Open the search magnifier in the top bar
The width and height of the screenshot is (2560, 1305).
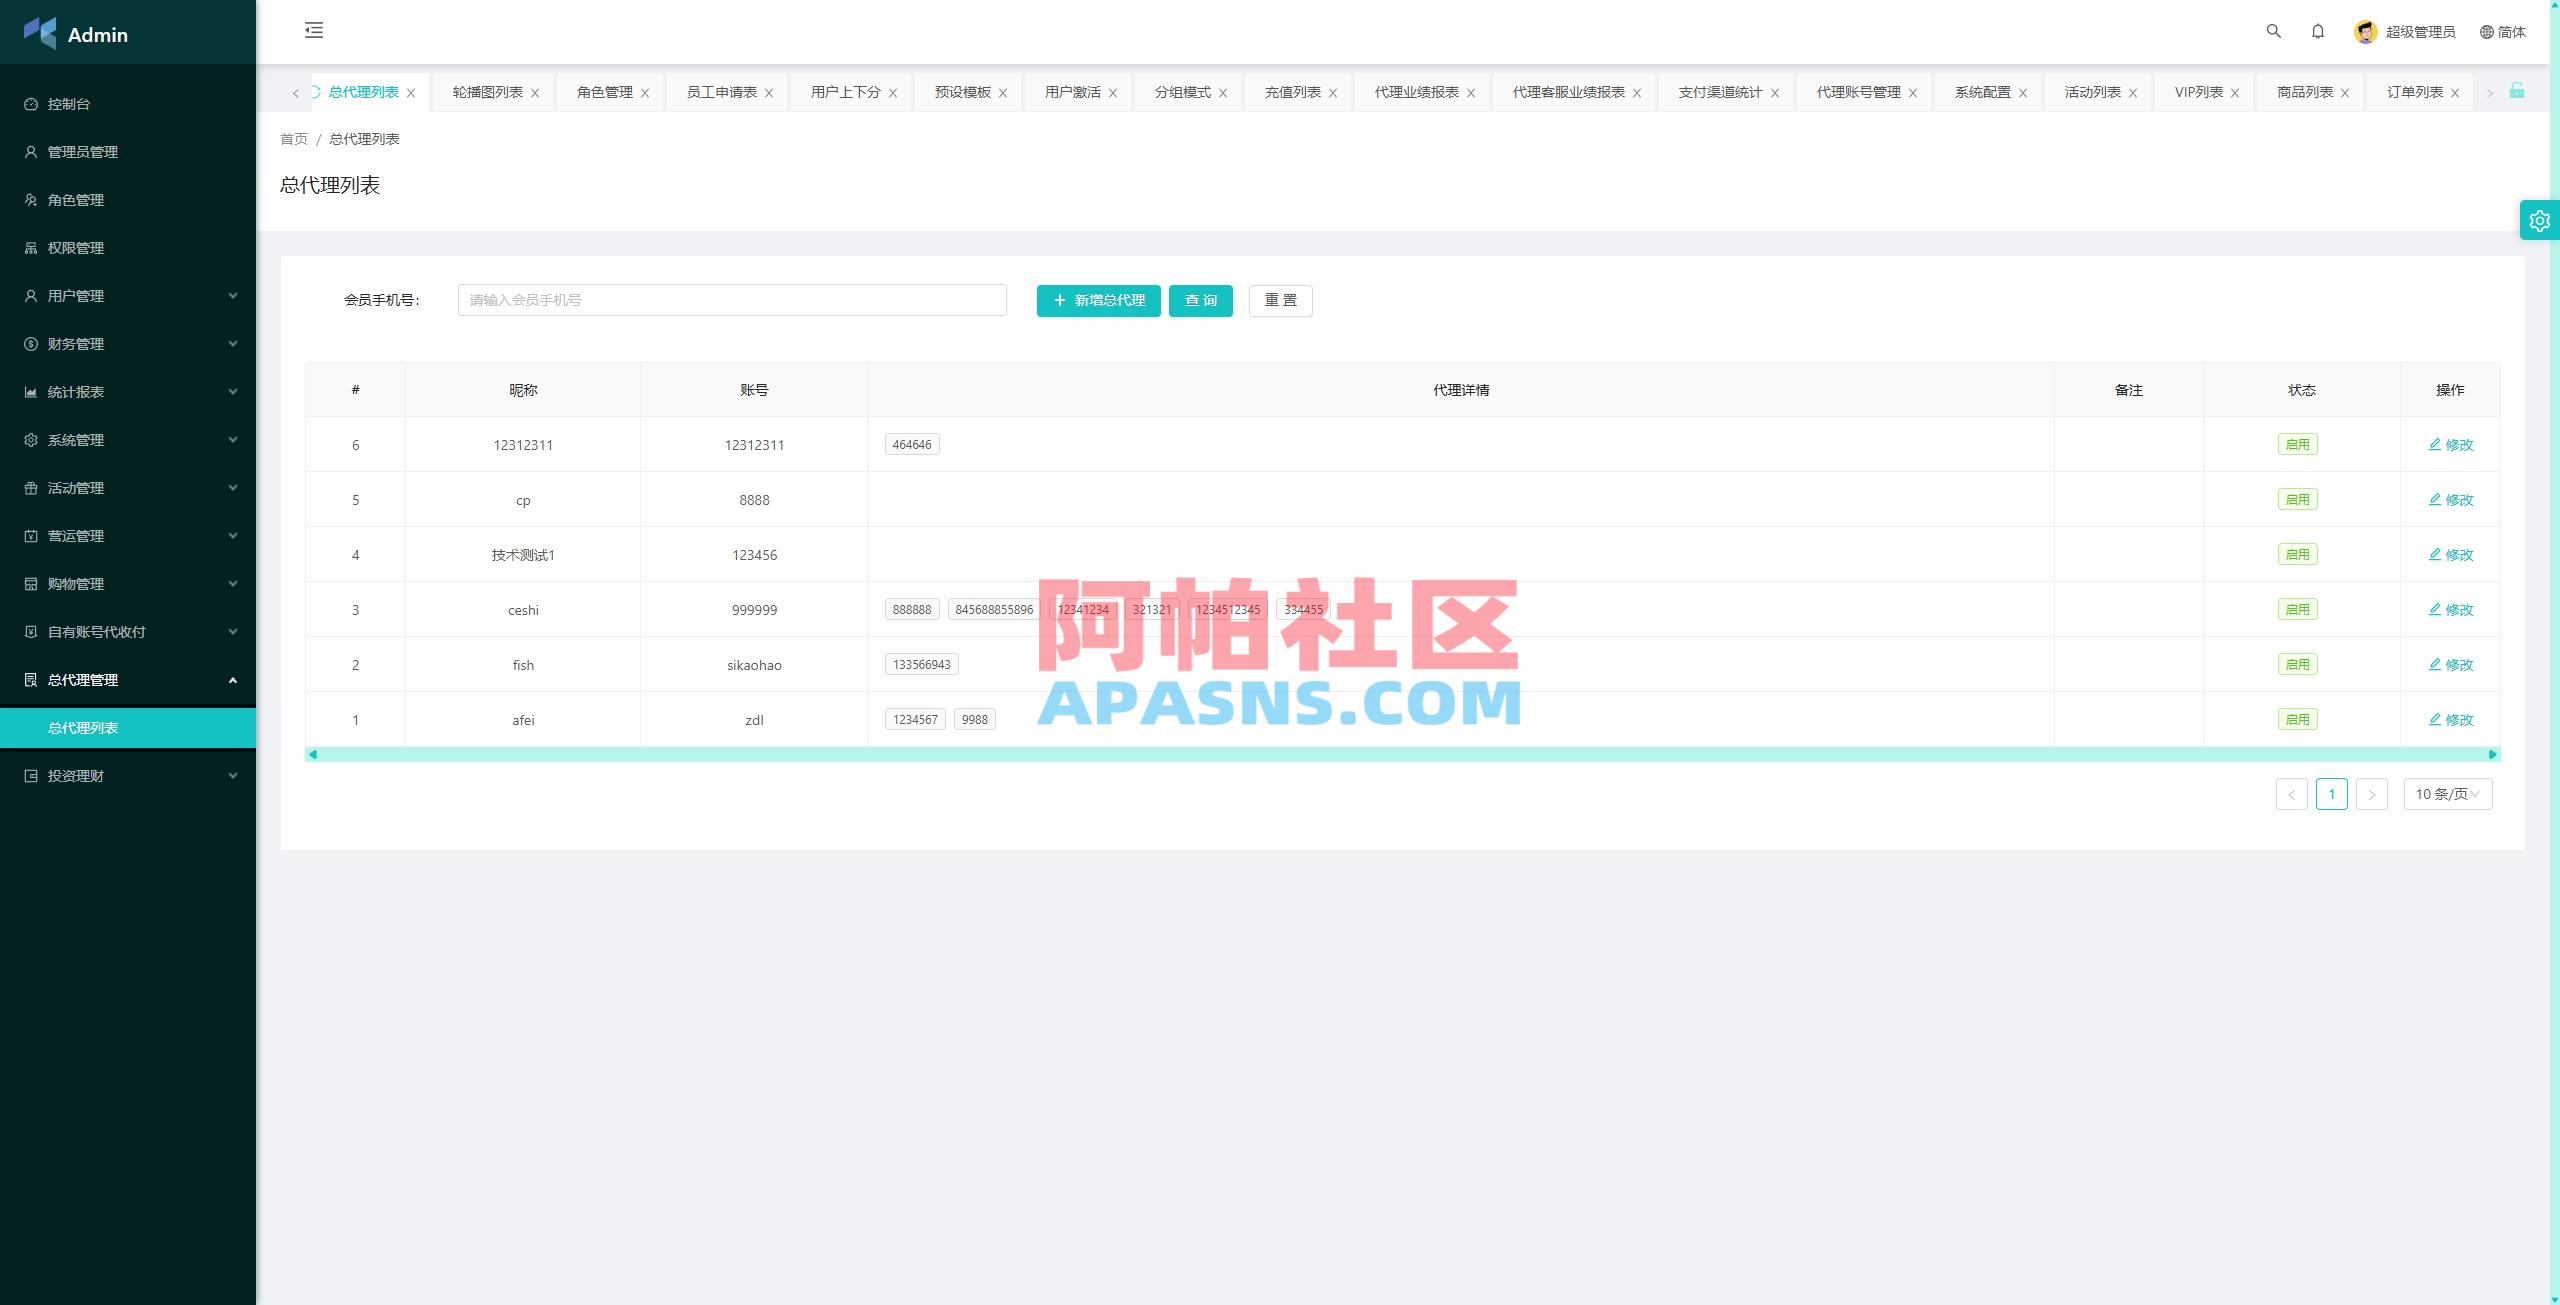pos(2273,31)
